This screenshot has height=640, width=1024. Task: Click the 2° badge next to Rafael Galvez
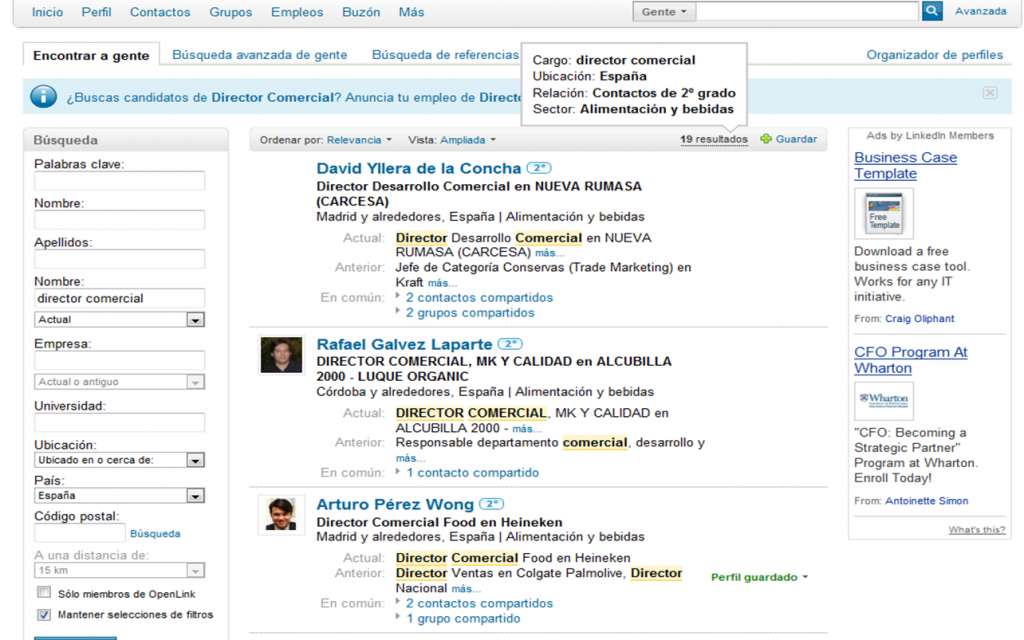[x=510, y=344]
